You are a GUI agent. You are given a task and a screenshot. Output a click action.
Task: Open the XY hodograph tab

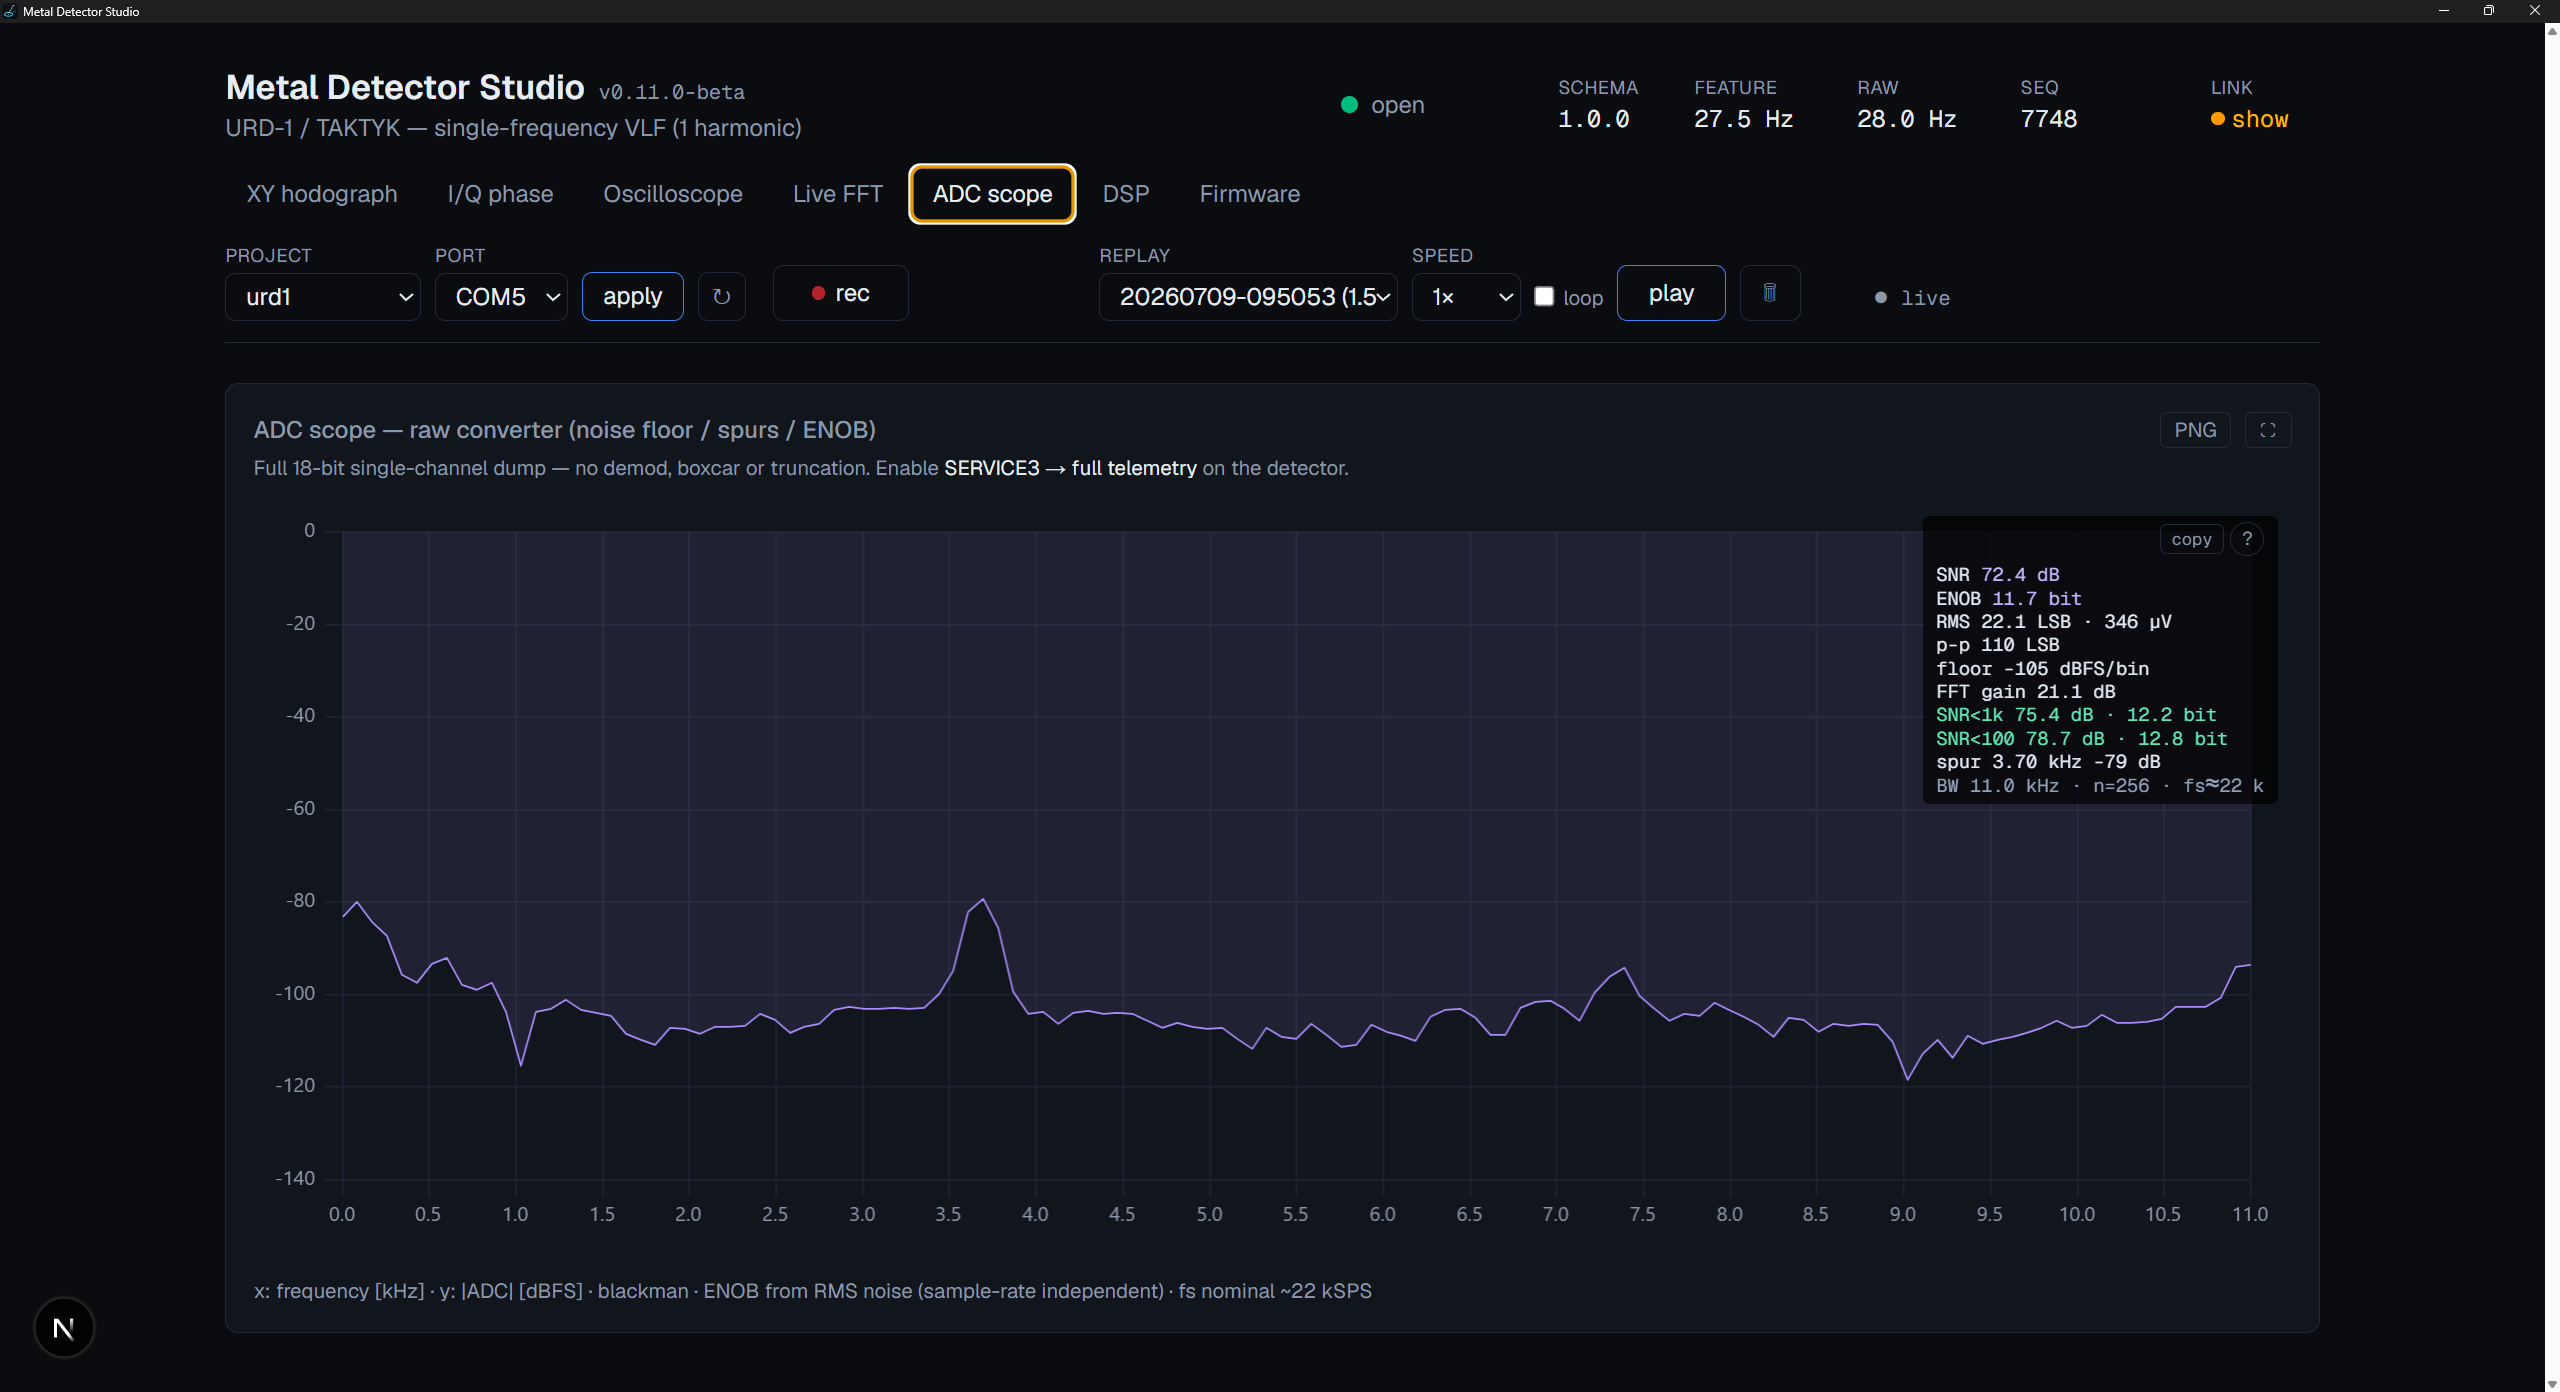(x=322, y=194)
